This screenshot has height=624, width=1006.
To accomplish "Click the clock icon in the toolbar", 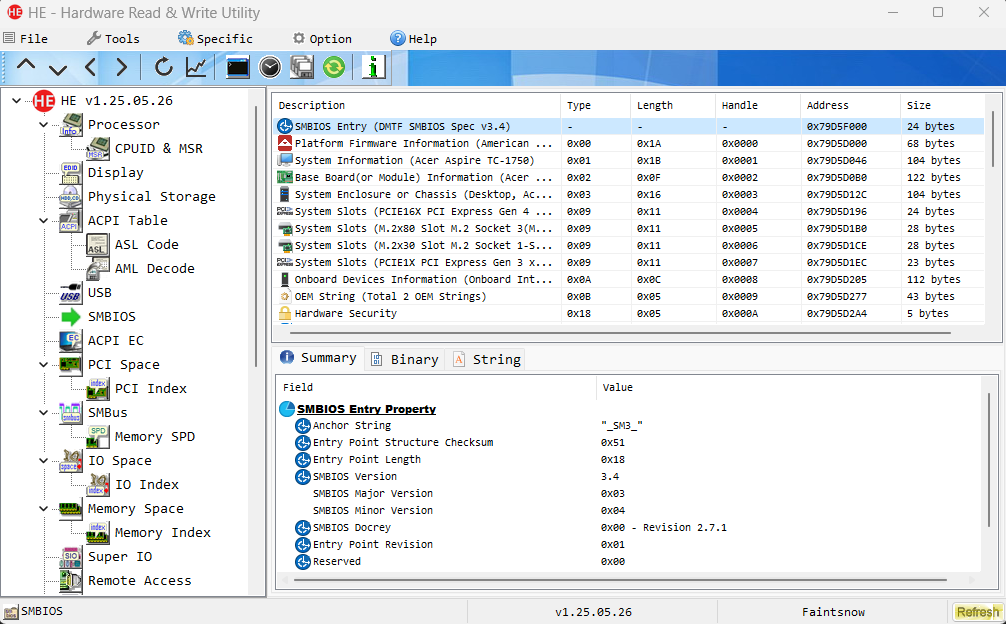I will (270, 67).
